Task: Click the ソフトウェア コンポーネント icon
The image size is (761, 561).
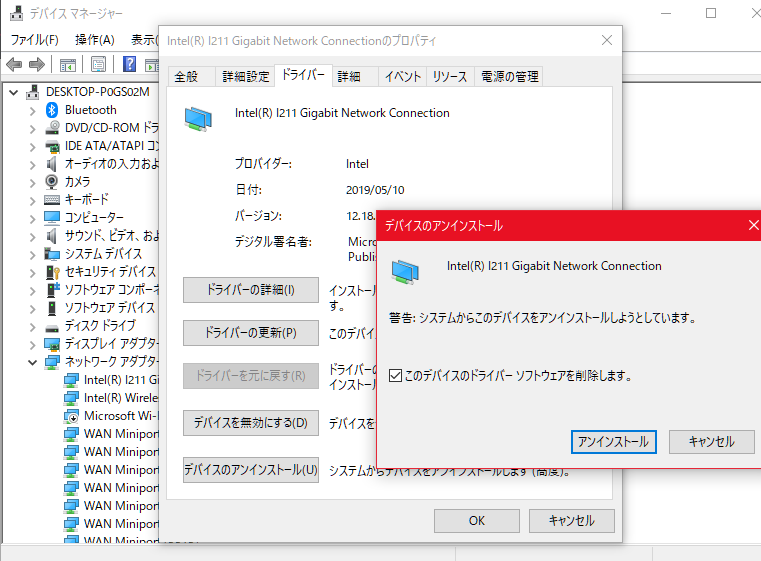Action: point(52,290)
